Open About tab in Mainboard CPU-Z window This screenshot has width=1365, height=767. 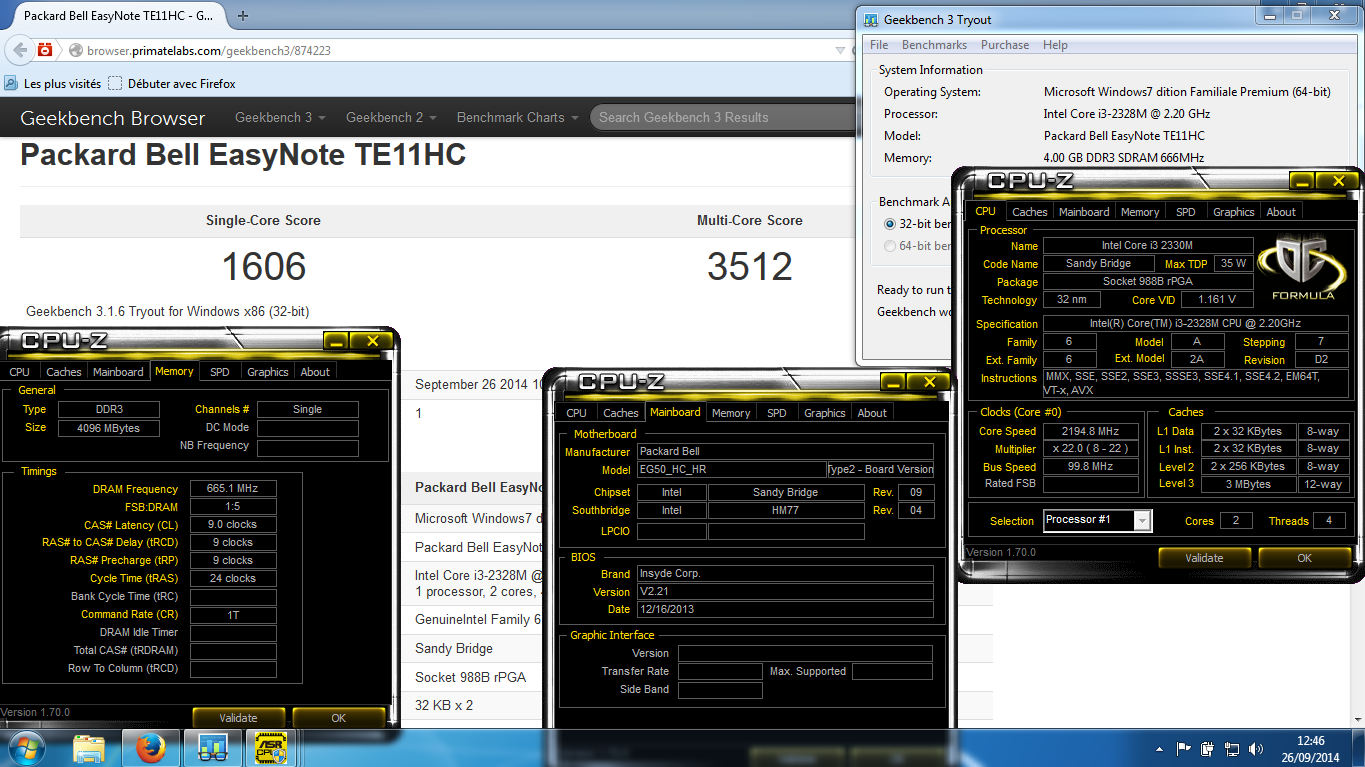coord(872,413)
